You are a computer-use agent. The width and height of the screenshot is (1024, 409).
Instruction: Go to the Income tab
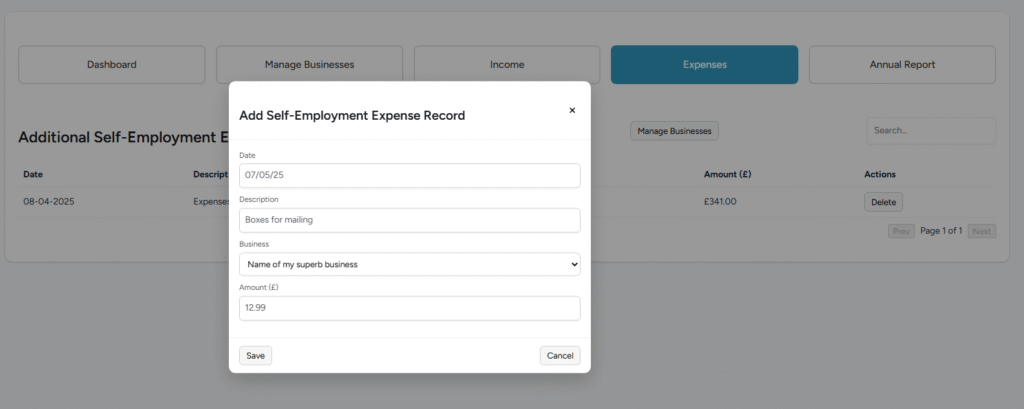[x=507, y=65]
